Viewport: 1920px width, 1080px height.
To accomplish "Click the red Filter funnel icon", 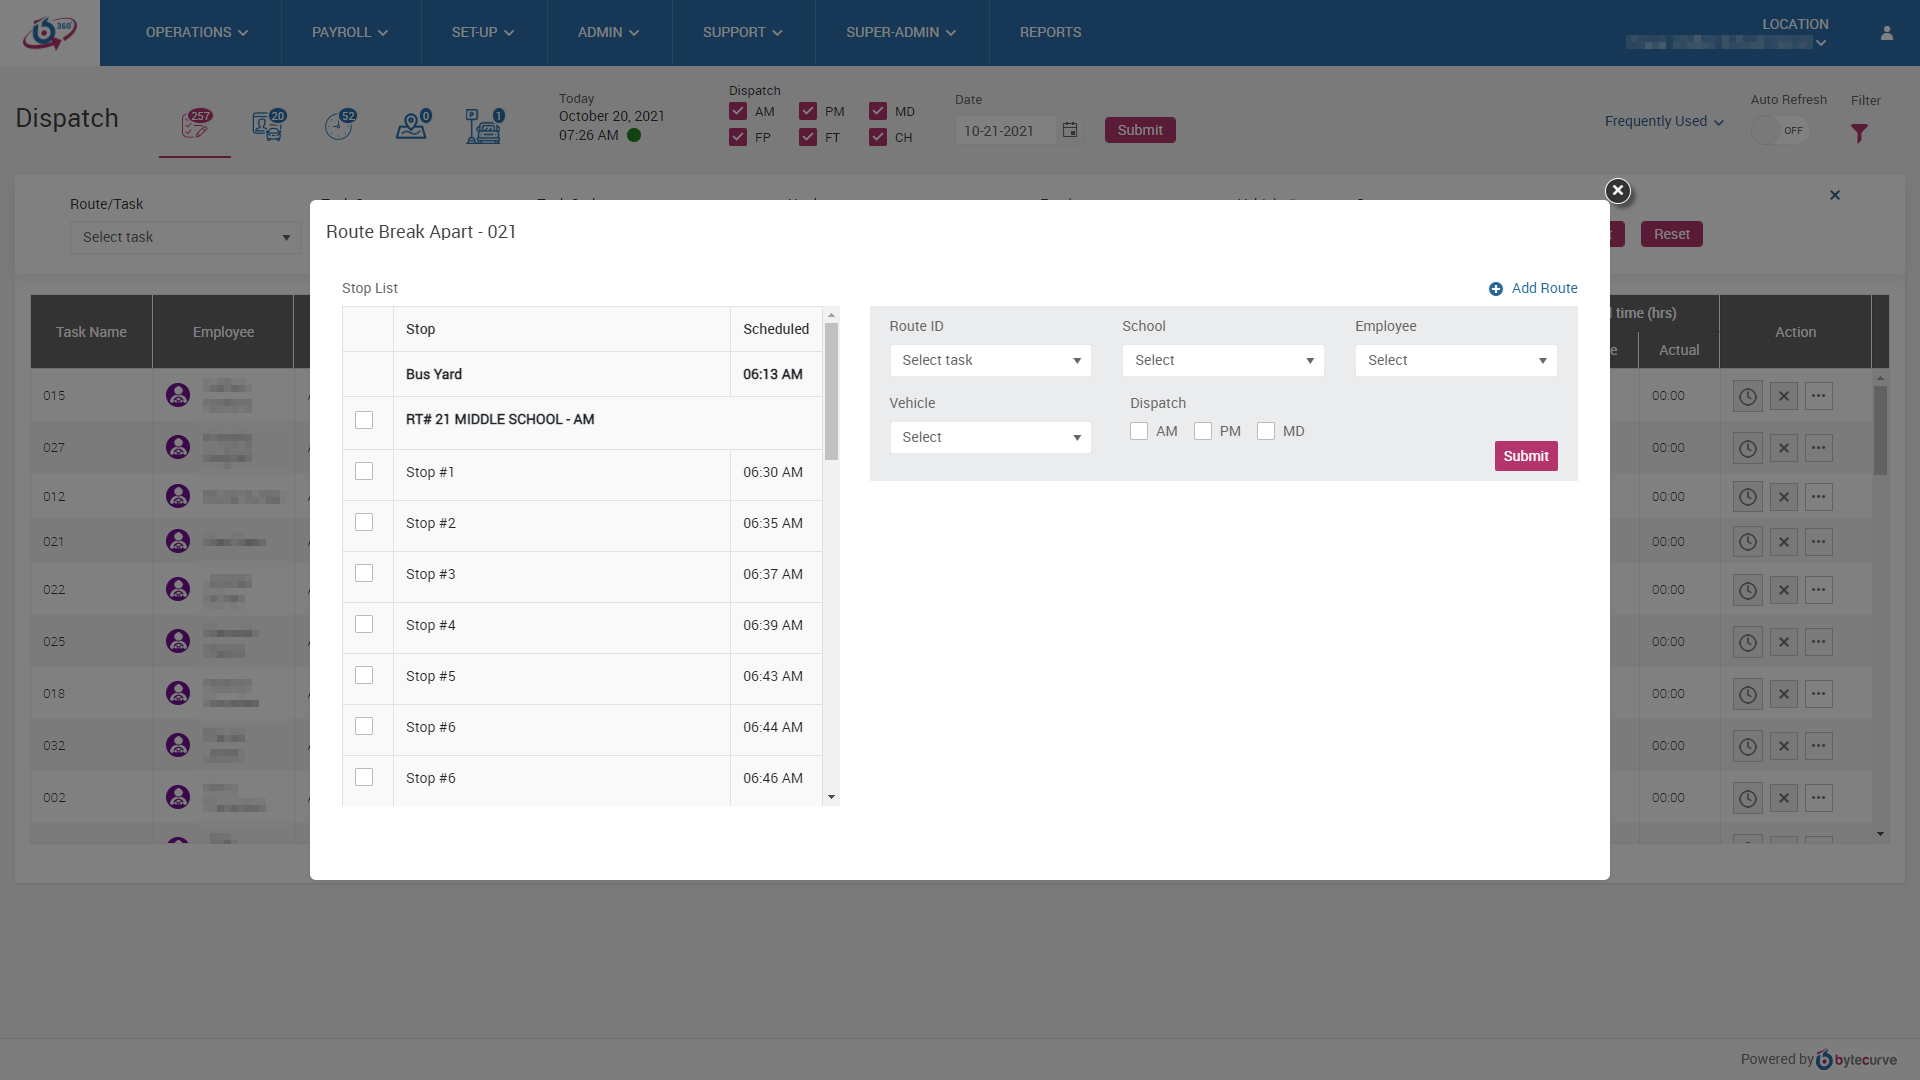I will [x=1859, y=133].
